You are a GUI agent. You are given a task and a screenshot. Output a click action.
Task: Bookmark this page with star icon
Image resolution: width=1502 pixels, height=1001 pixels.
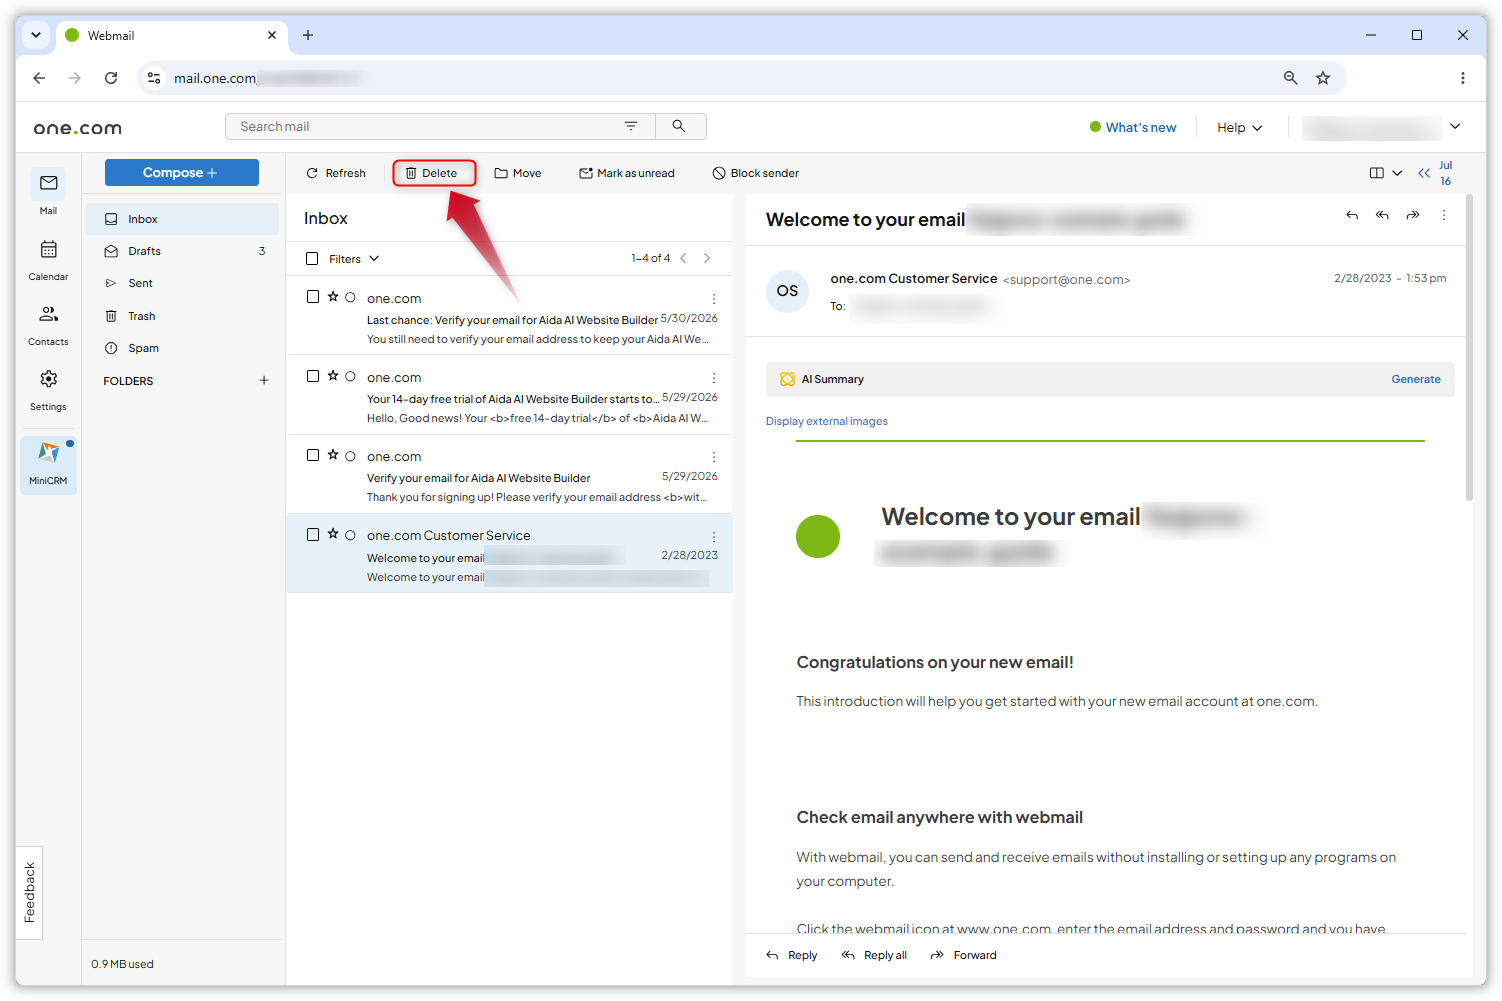click(x=1323, y=78)
